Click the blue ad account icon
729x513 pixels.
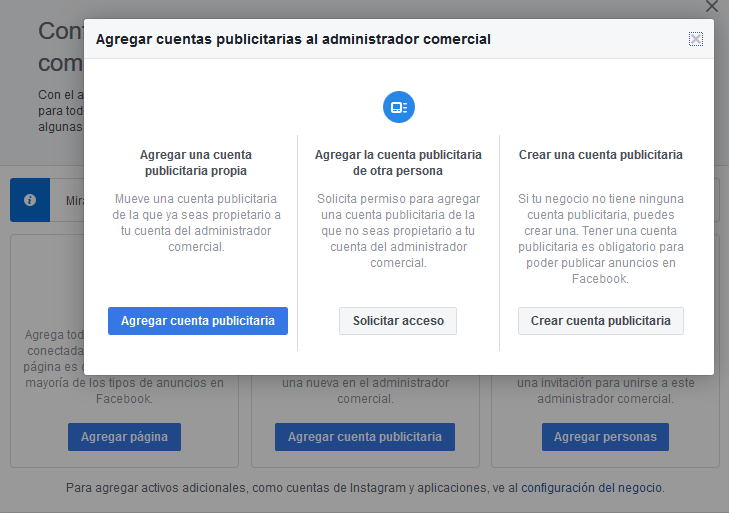click(x=398, y=107)
